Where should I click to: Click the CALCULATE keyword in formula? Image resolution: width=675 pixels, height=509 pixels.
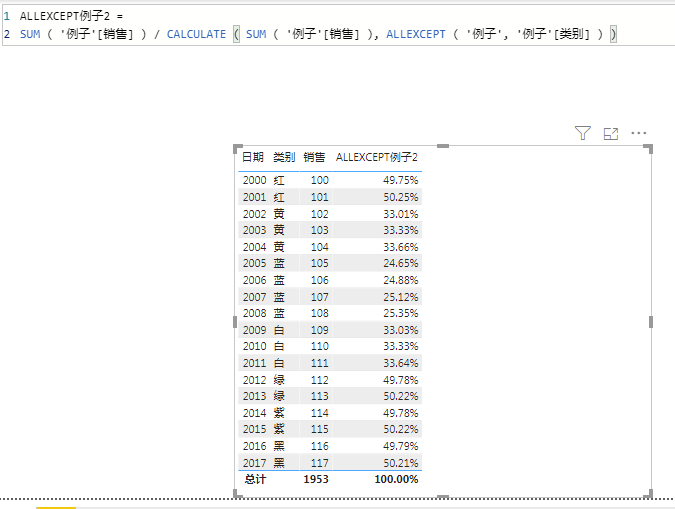click(196, 34)
